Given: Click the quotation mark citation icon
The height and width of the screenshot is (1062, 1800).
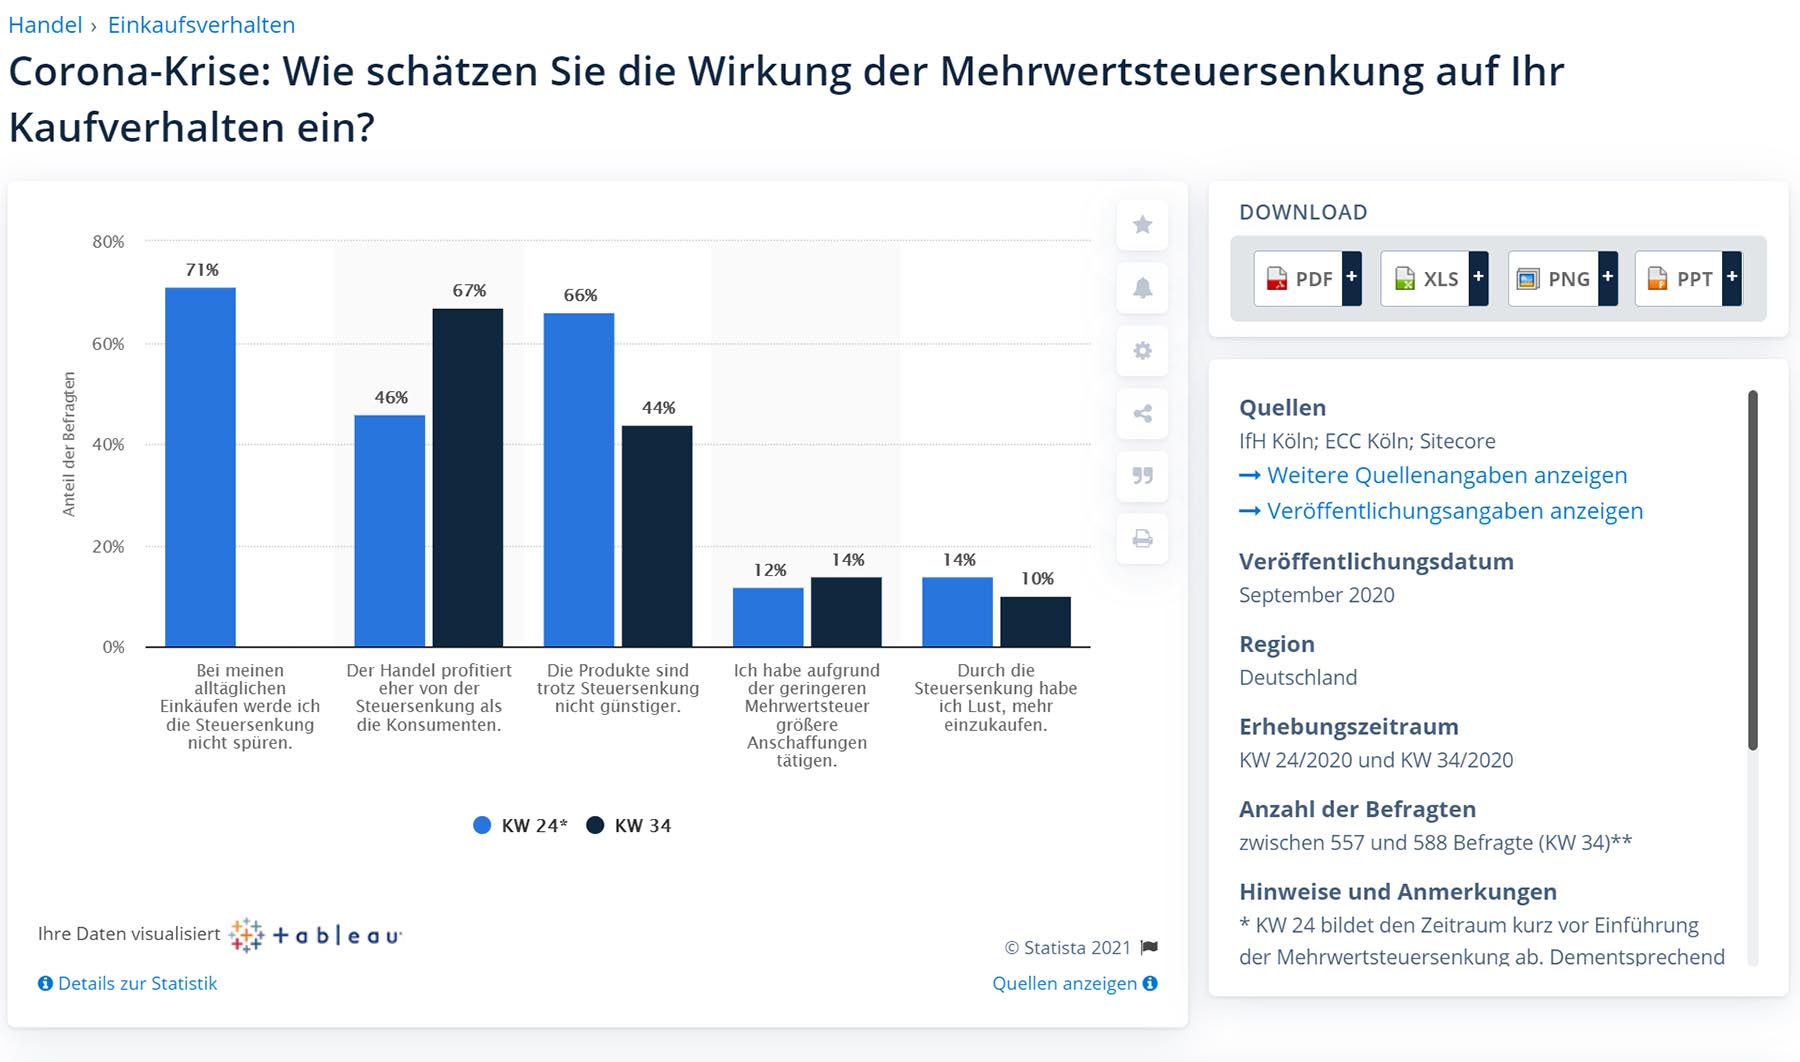Looking at the screenshot, I should click(x=1142, y=476).
